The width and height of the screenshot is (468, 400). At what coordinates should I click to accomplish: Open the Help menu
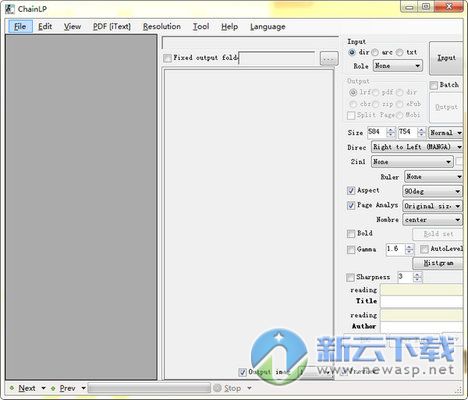click(x=230, y=27)
